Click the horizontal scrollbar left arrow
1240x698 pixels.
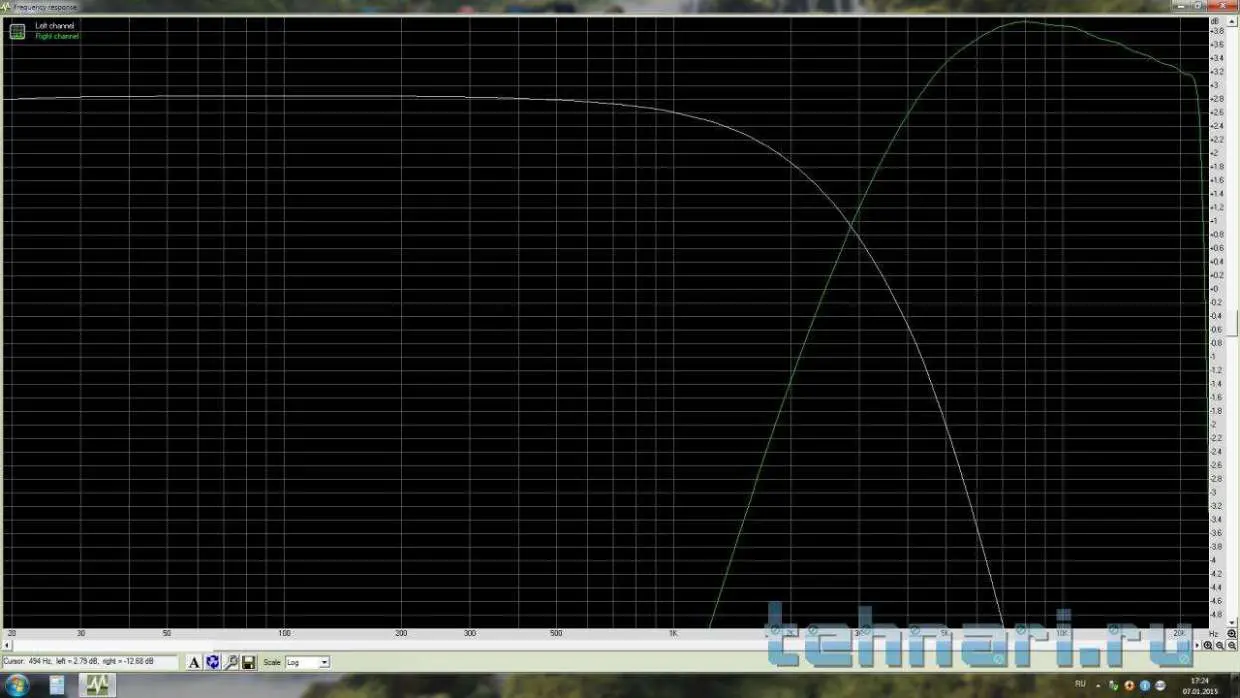click(x=5, y=645)
